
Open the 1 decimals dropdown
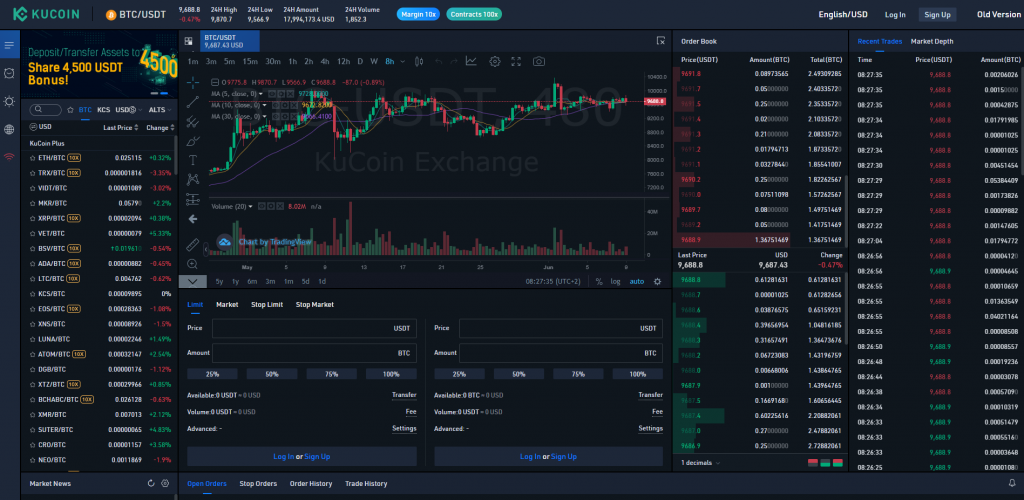[701, 463]
